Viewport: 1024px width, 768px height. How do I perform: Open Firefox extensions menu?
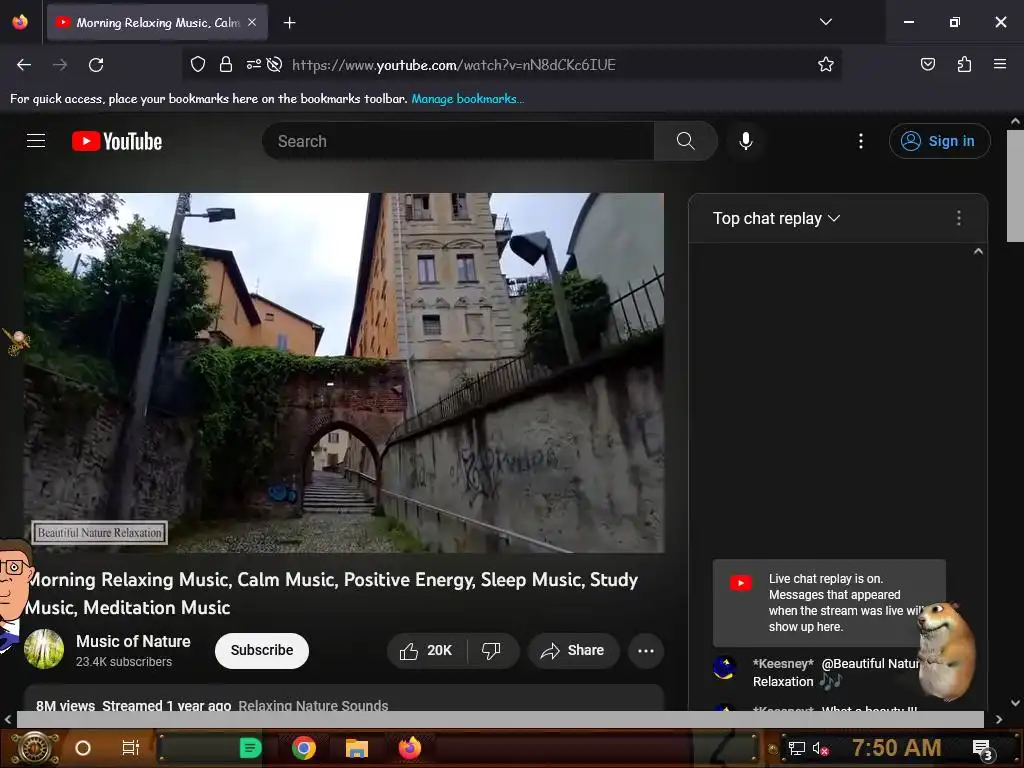tap(964, 64)
